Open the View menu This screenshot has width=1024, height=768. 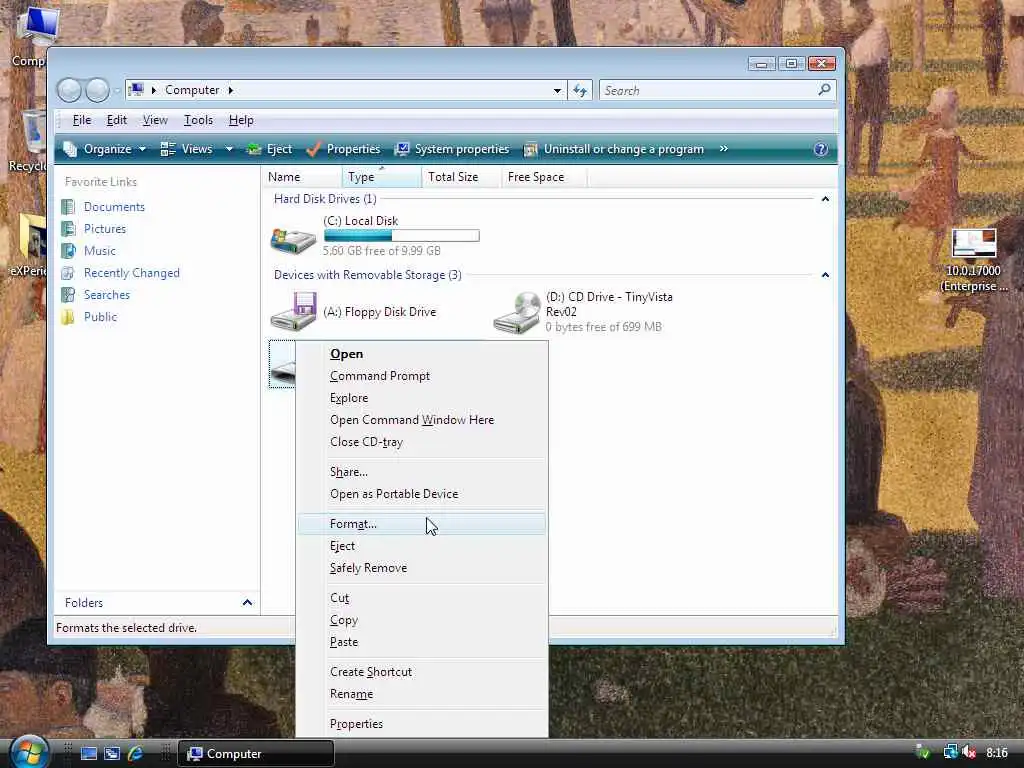coord(155,120)
